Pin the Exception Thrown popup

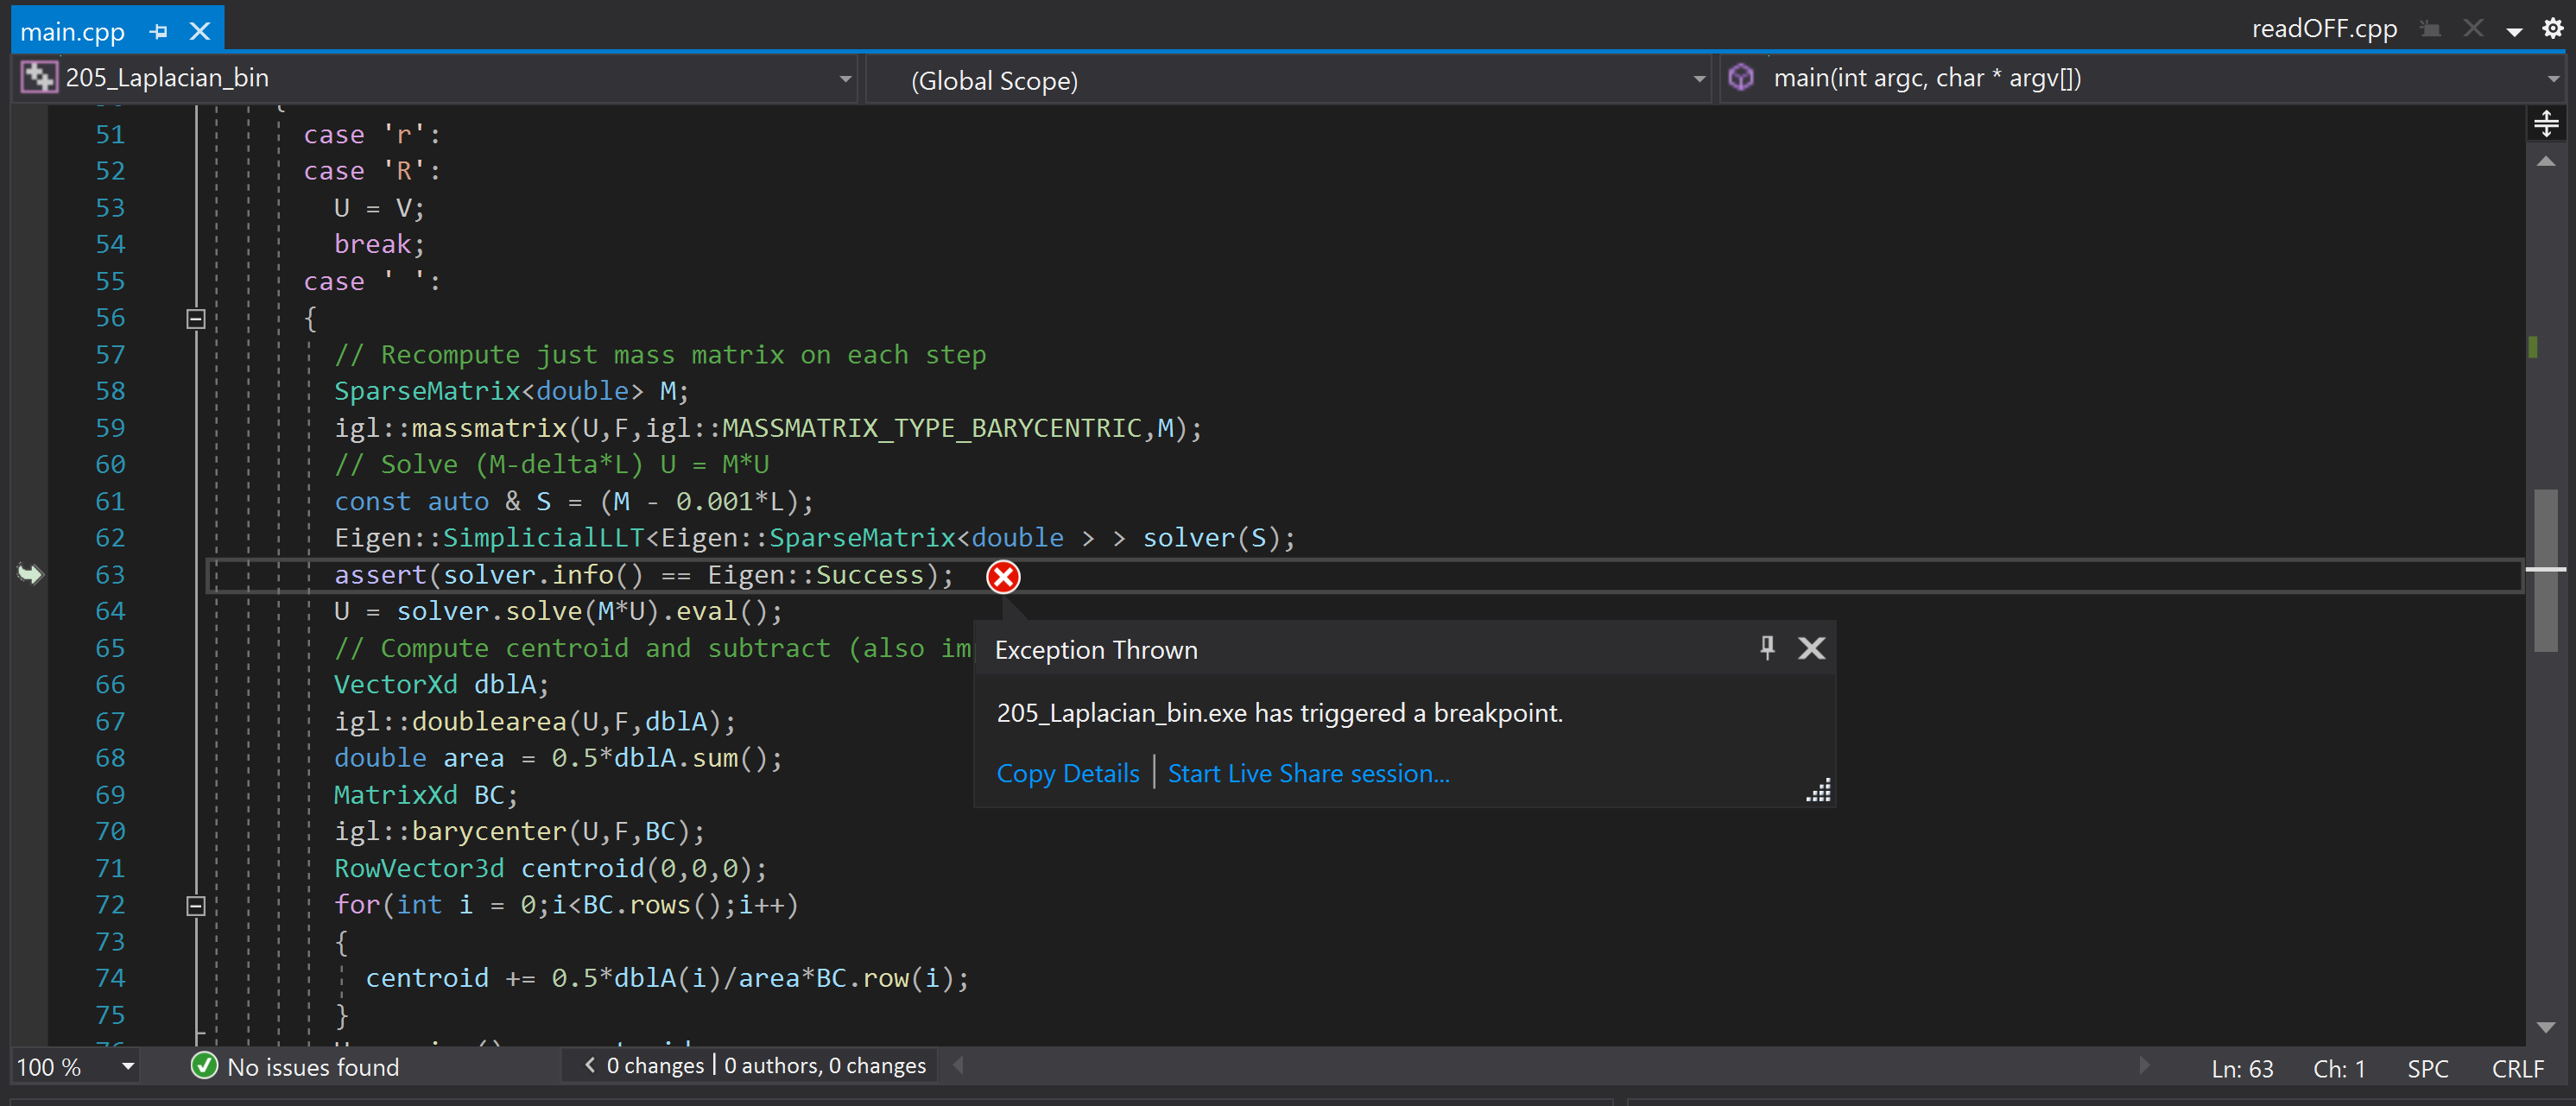click(x=1767, y=648)
